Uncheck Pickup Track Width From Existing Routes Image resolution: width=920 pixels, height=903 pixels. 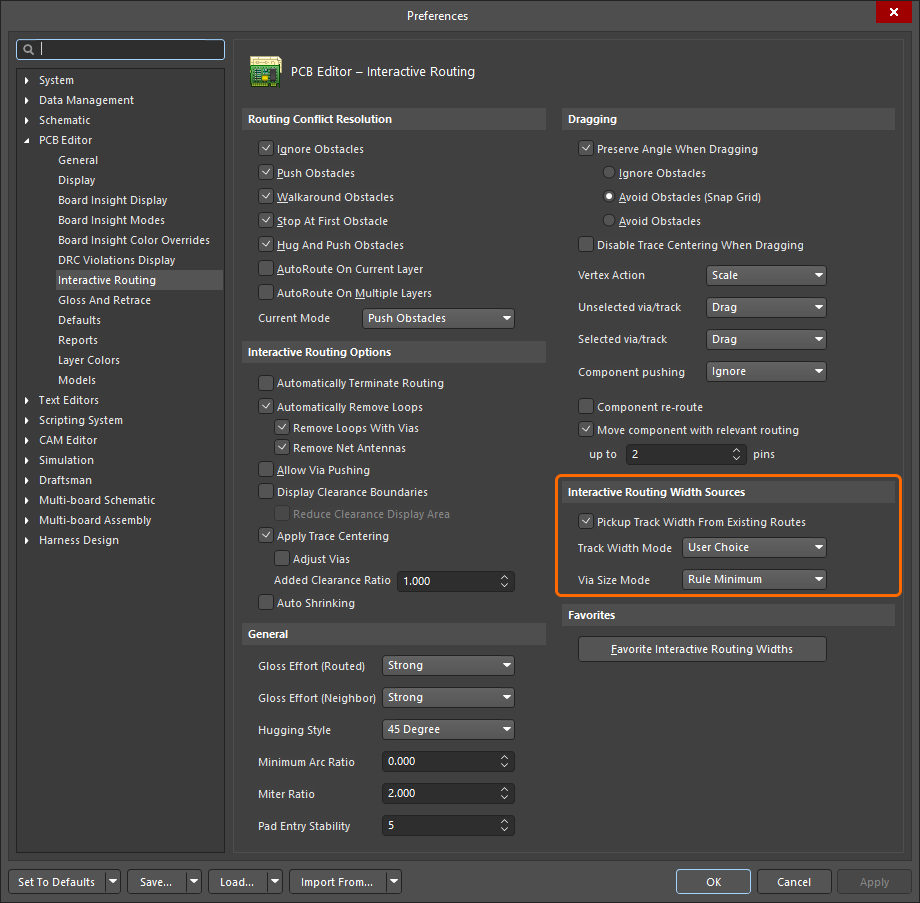[586, 522]
